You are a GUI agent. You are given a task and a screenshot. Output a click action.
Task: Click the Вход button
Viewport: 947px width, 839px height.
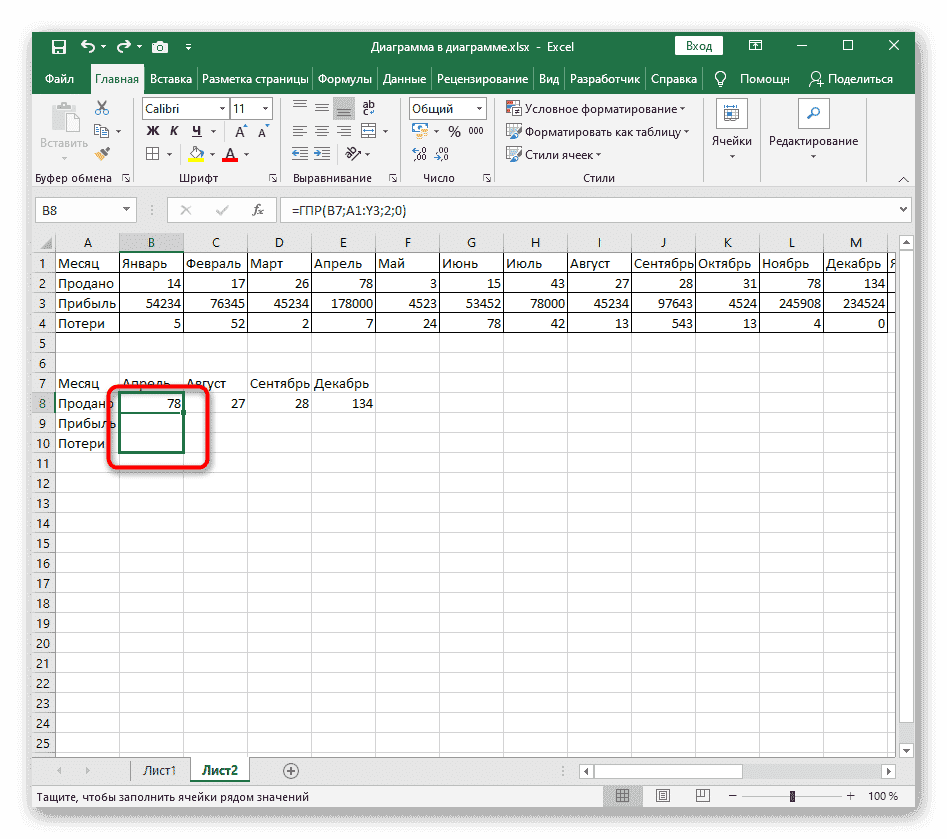click(698, 46)
